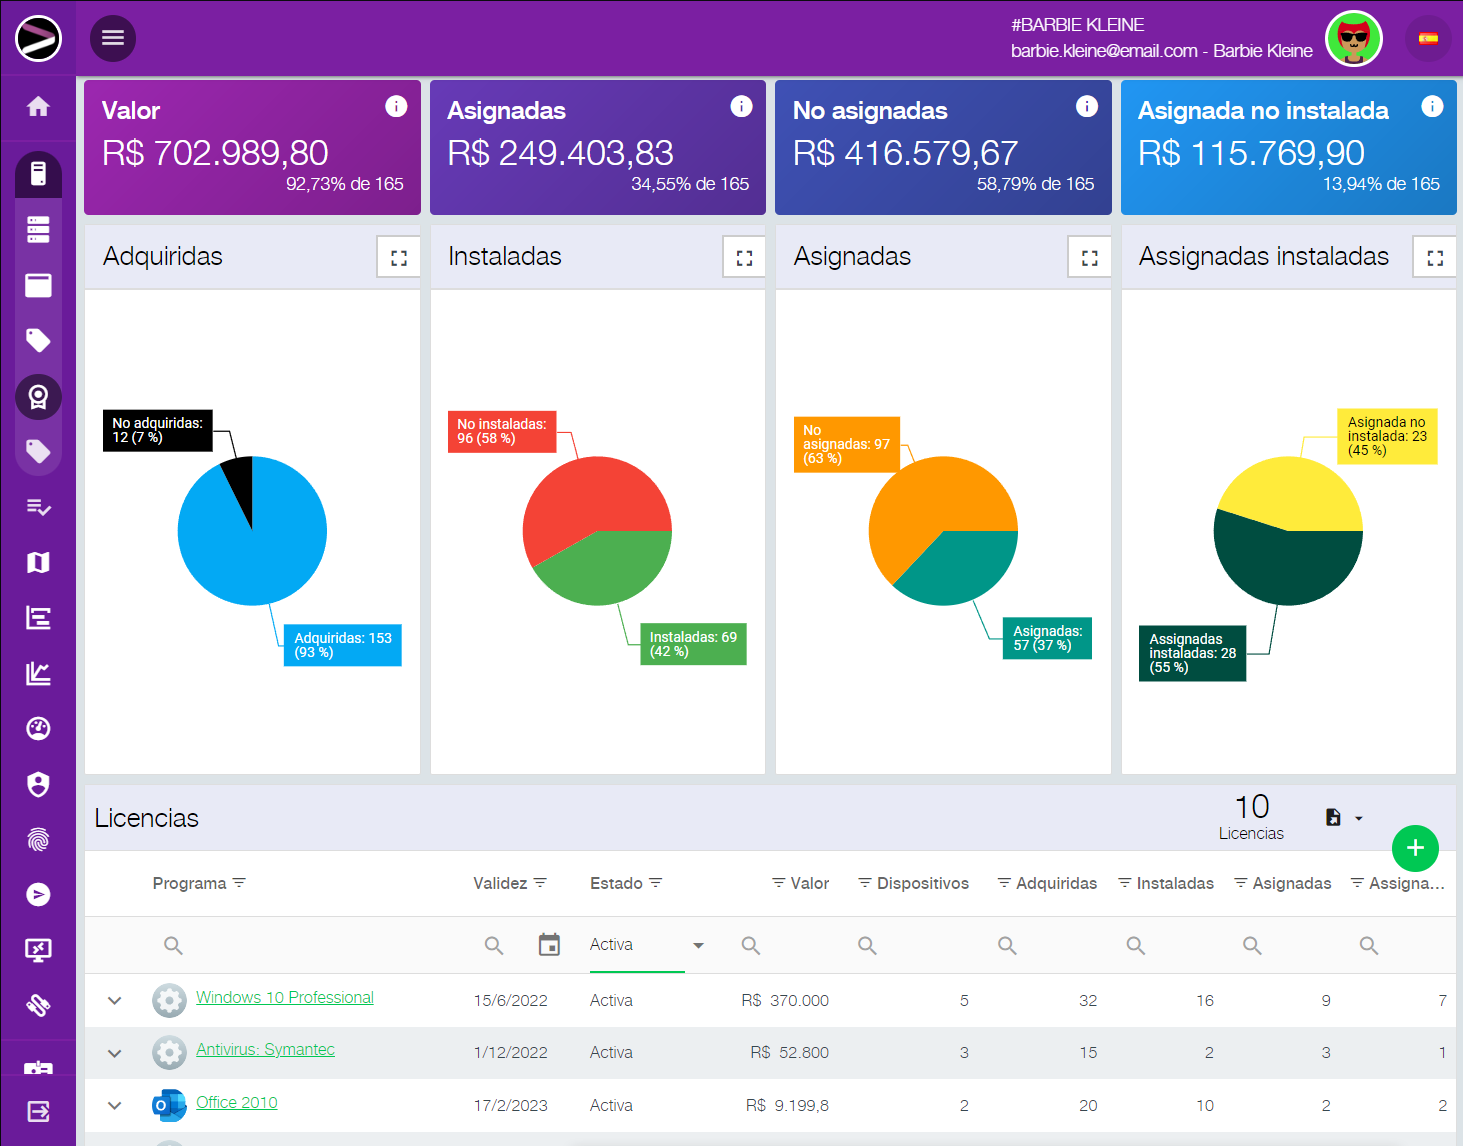Maximize the Adquiridas chart panel
The image size is (1463, 1146).
click(399, 258)
